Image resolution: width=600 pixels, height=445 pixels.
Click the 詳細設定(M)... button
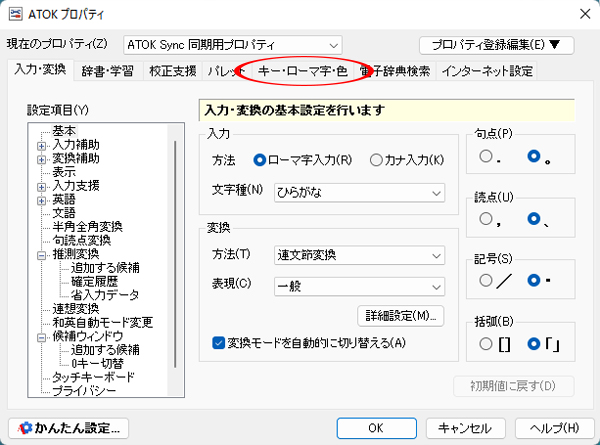[400, 316]
